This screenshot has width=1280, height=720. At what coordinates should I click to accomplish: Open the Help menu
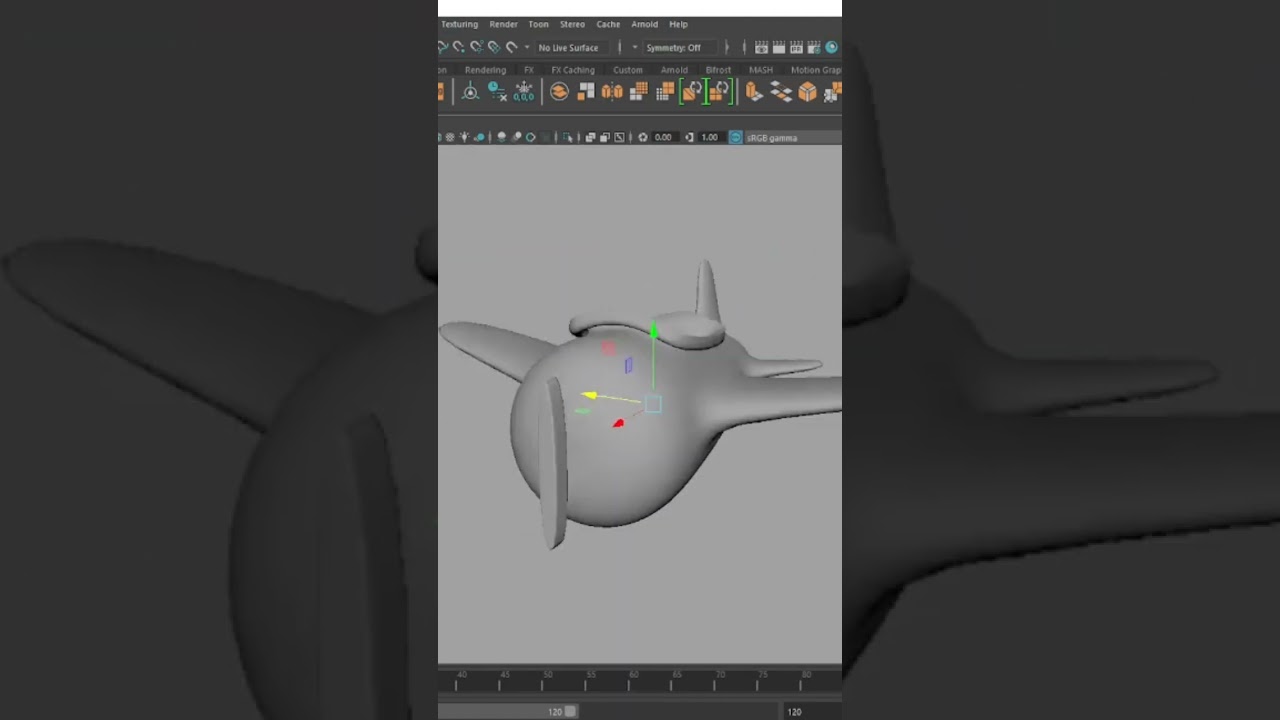(x=678, y=24)
